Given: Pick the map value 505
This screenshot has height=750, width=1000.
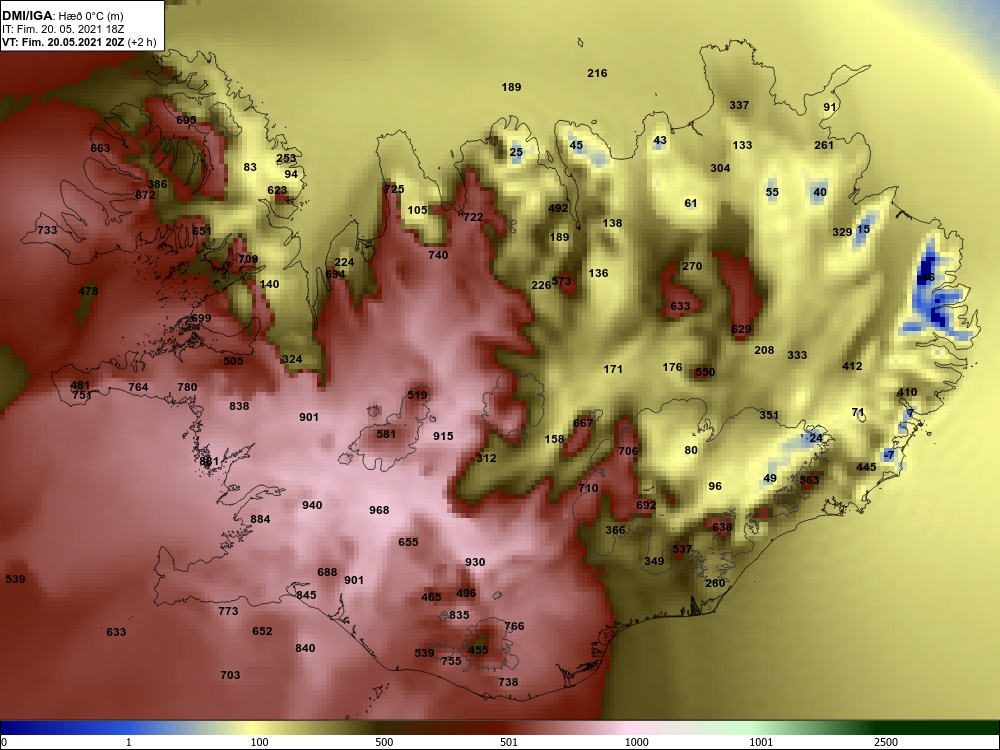Looking at the screenshot, I should point(233,361).
